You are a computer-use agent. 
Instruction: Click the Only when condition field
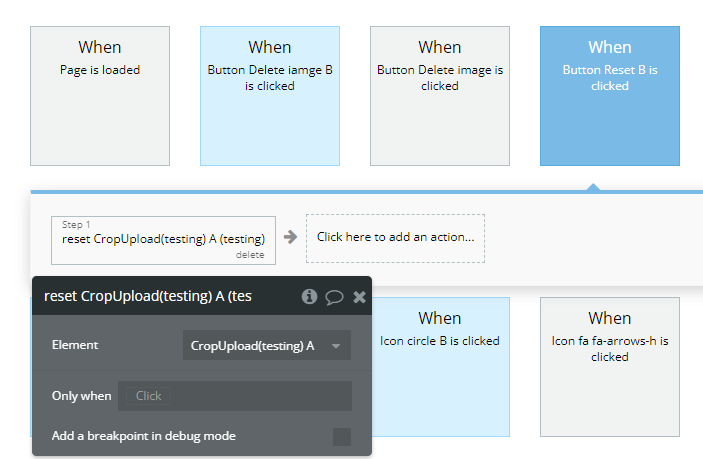pos(235,396)
